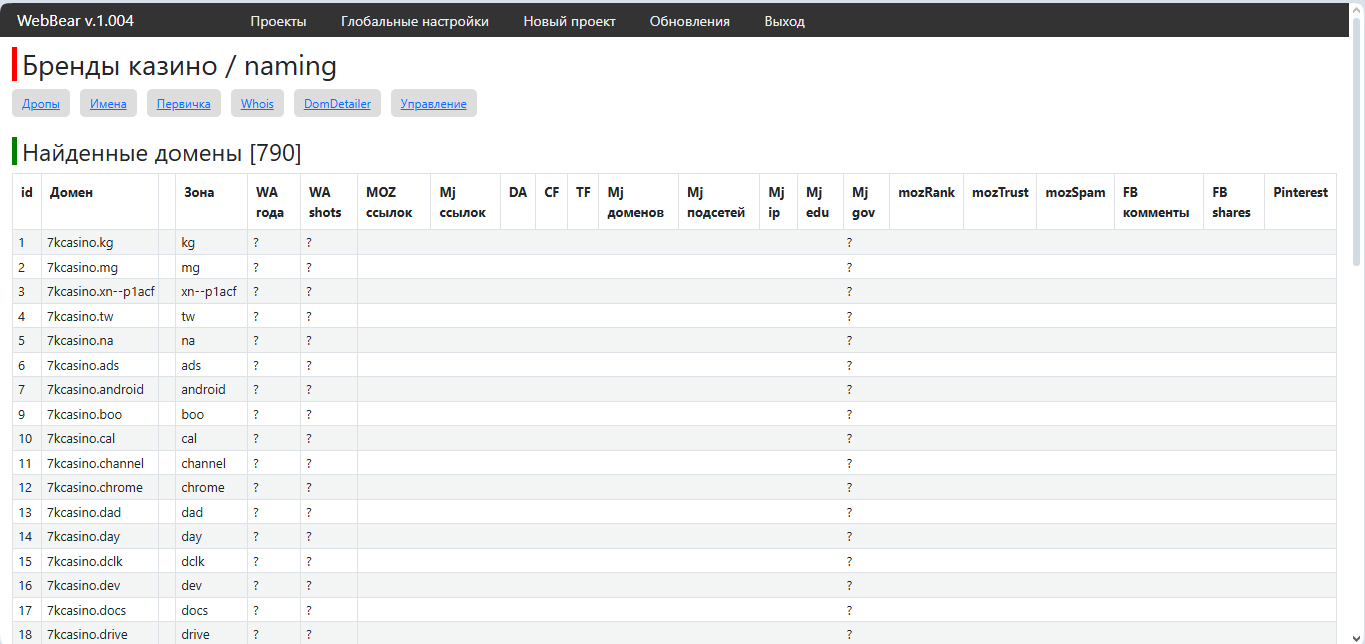This screenshot has height=644, width=1365.
Task: Select the domain 7kcasino.day
Action: pos(84,536)
